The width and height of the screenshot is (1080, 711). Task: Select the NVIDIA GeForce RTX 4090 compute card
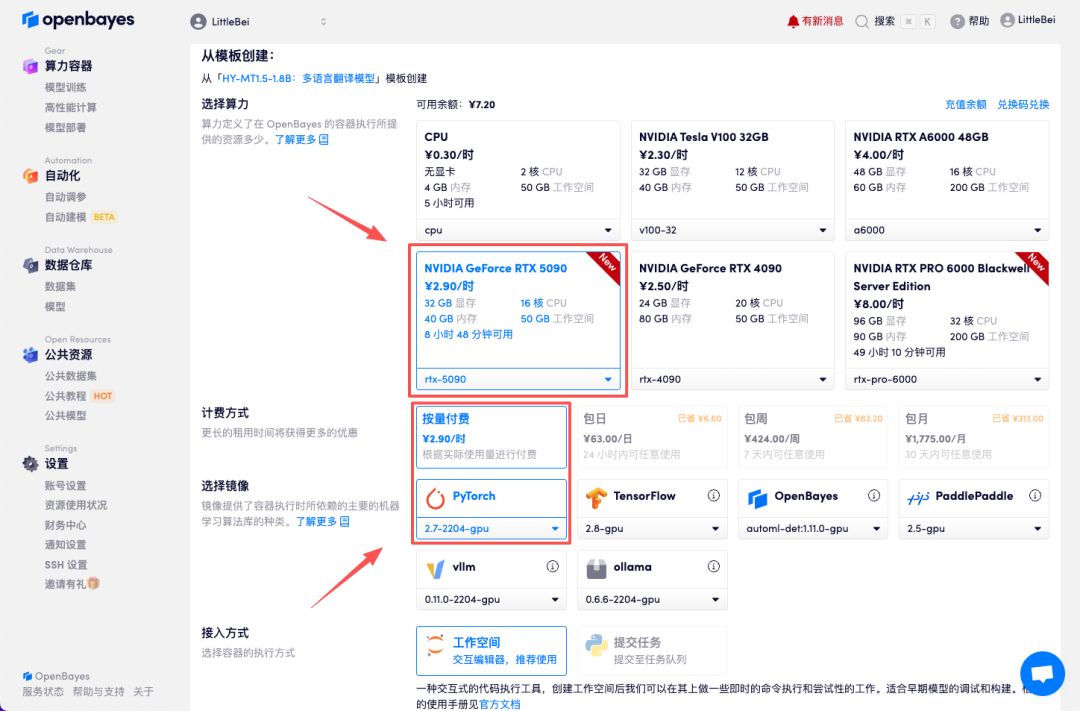pyautogui.click(x=732, y=300)
